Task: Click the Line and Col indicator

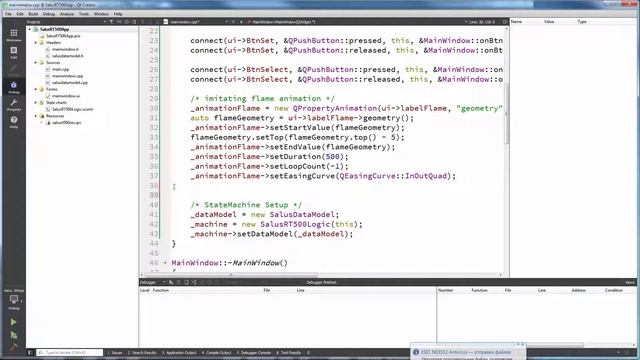Action: point(482,22)
